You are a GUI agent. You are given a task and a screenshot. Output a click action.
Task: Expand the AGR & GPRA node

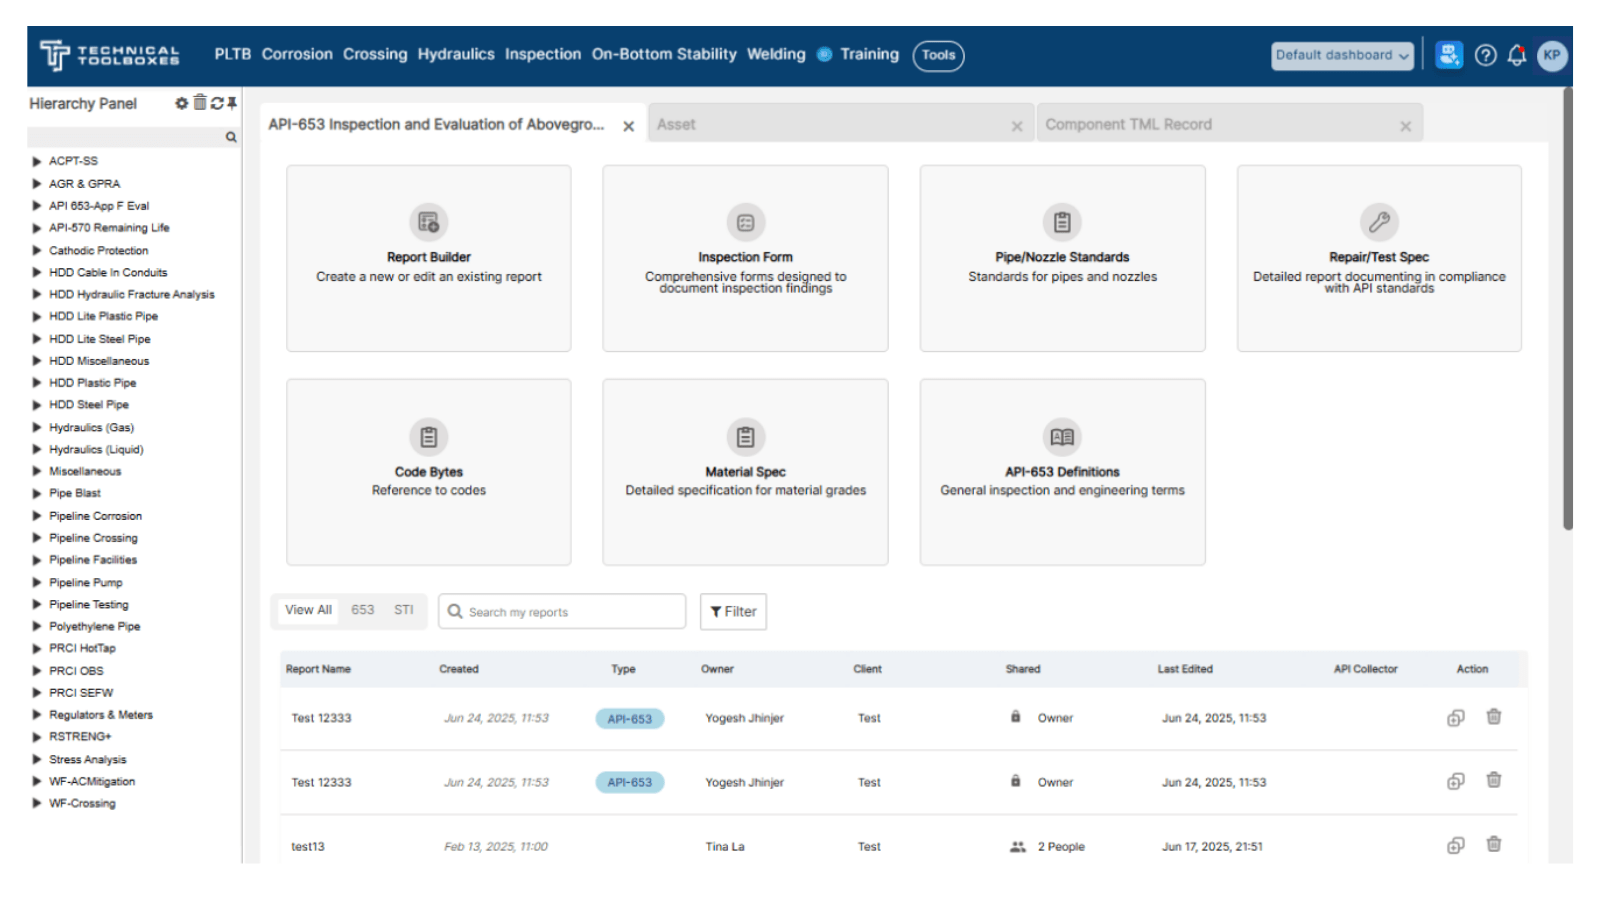coord(37,184)
